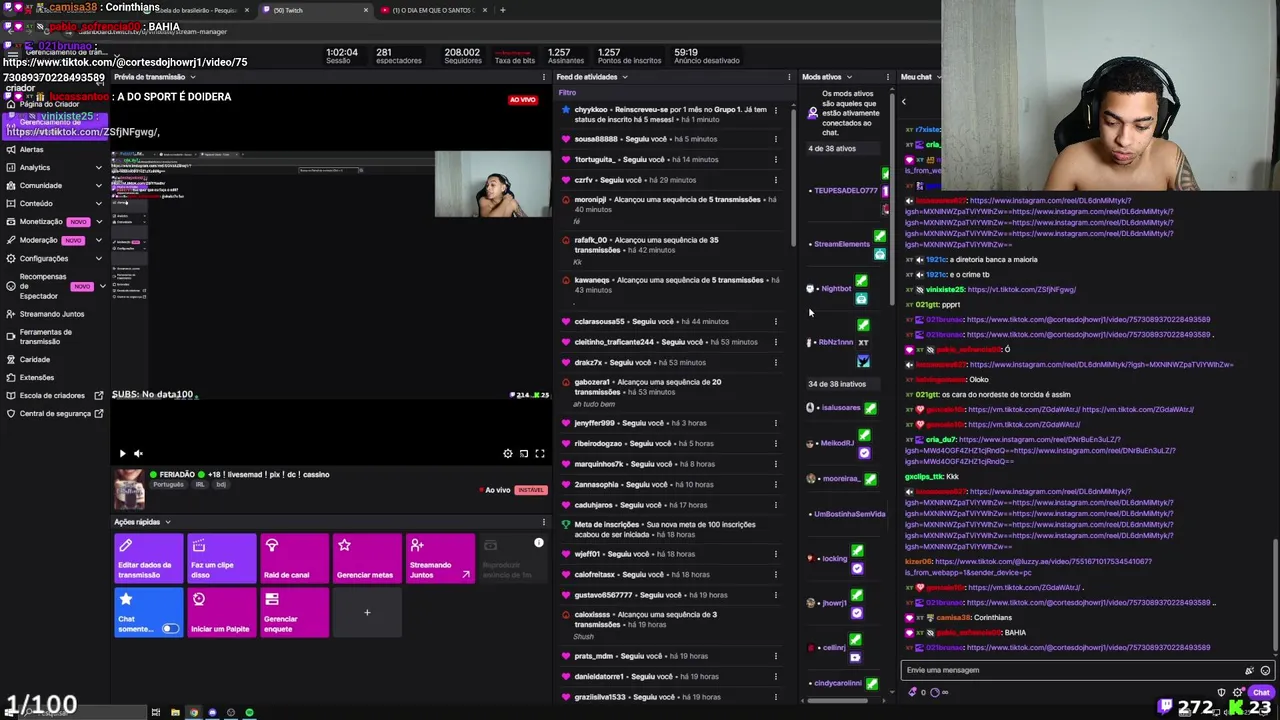Select mod user Nightbot
Viewport: 1280px width, 720px height.
pyautogui.click(x=836, y=289)
